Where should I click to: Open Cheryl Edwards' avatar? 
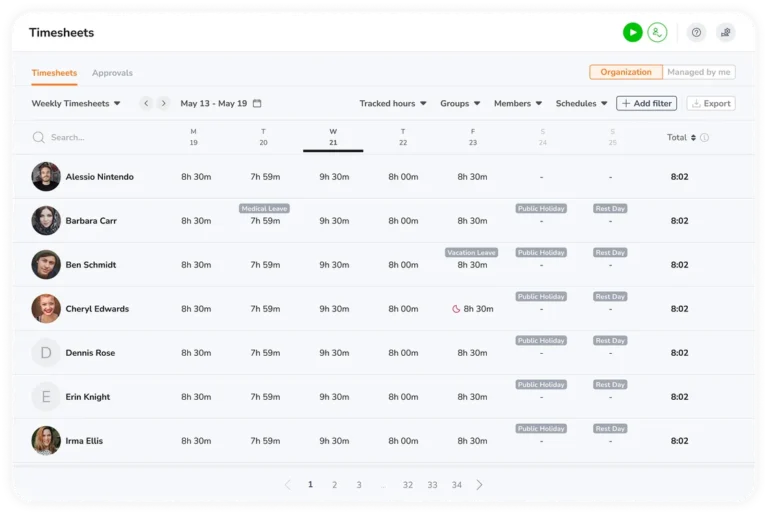[x=46, y=309]
